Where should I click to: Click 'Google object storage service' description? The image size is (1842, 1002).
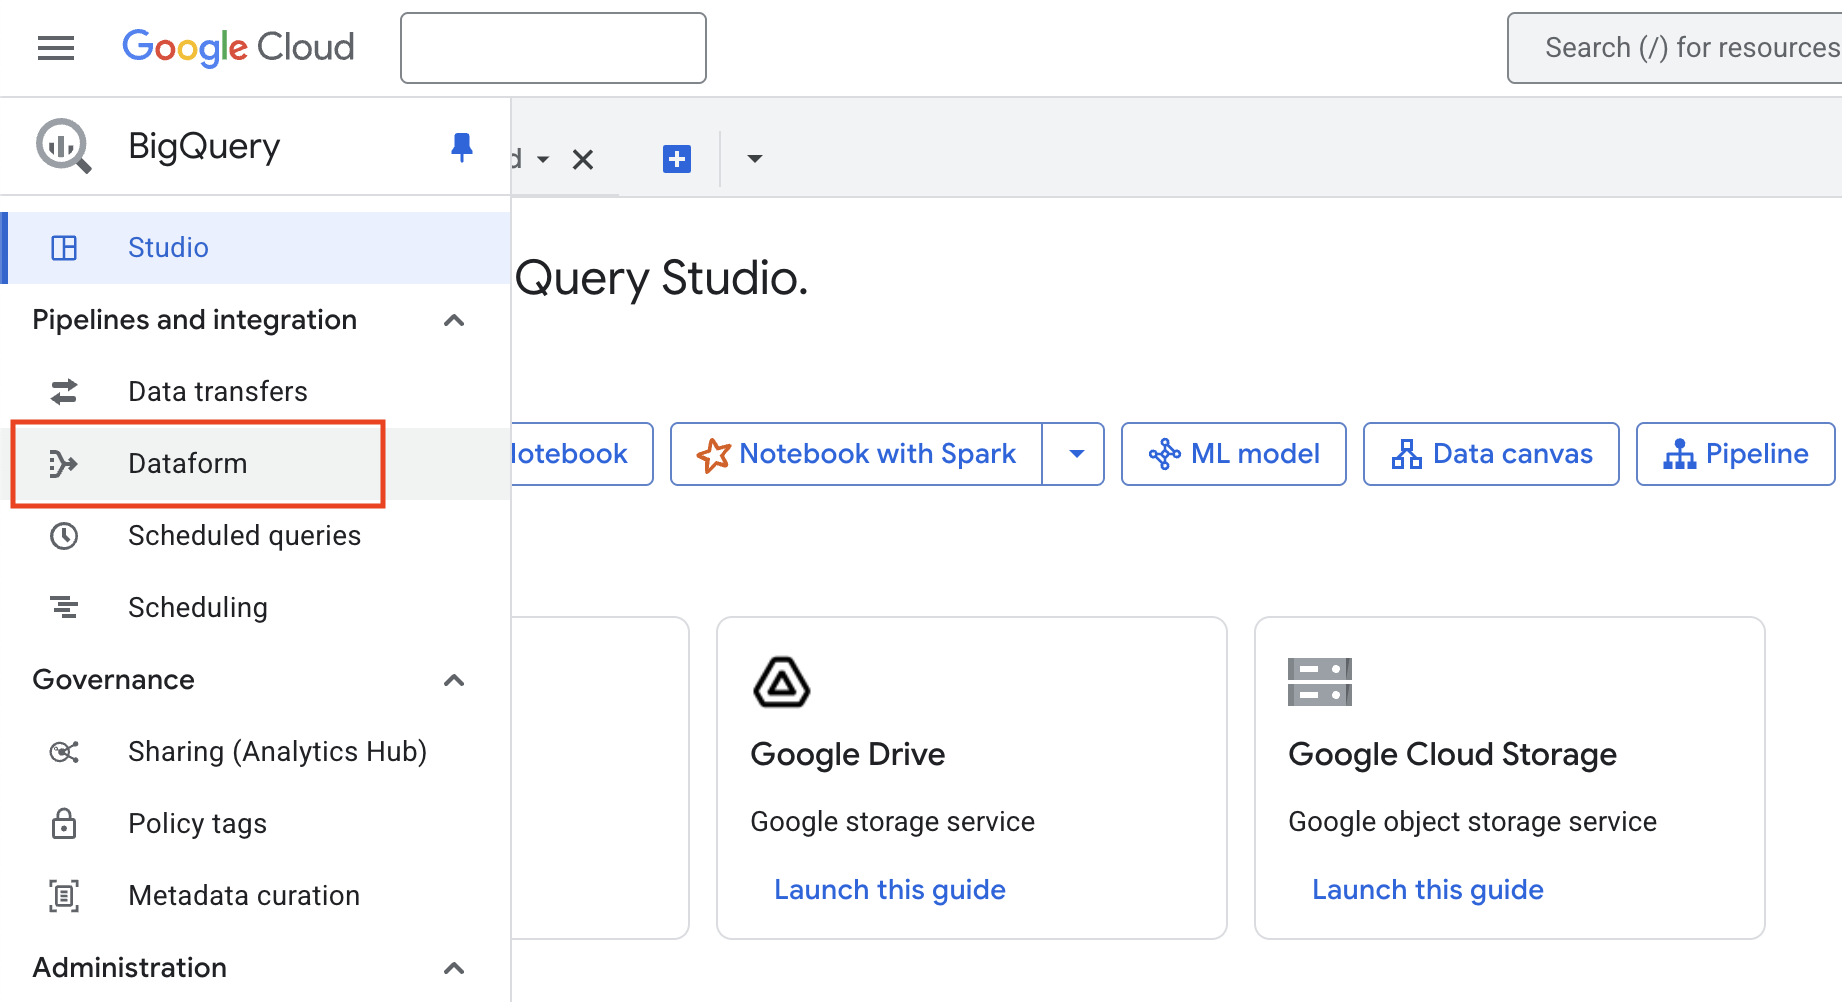pos(1472,821)
